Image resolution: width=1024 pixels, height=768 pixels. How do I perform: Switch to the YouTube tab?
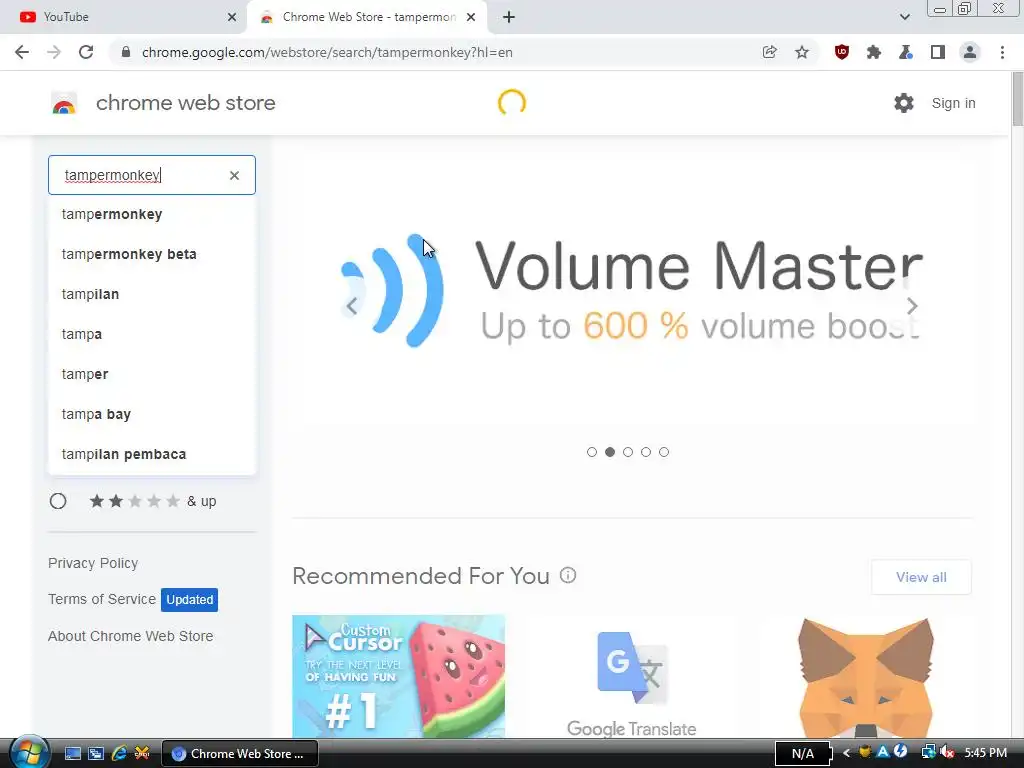(x=124, y=17)
